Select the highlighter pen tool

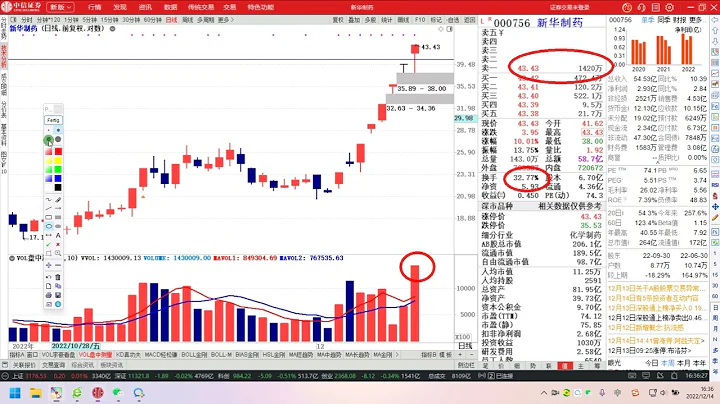[x=58, y=200]
